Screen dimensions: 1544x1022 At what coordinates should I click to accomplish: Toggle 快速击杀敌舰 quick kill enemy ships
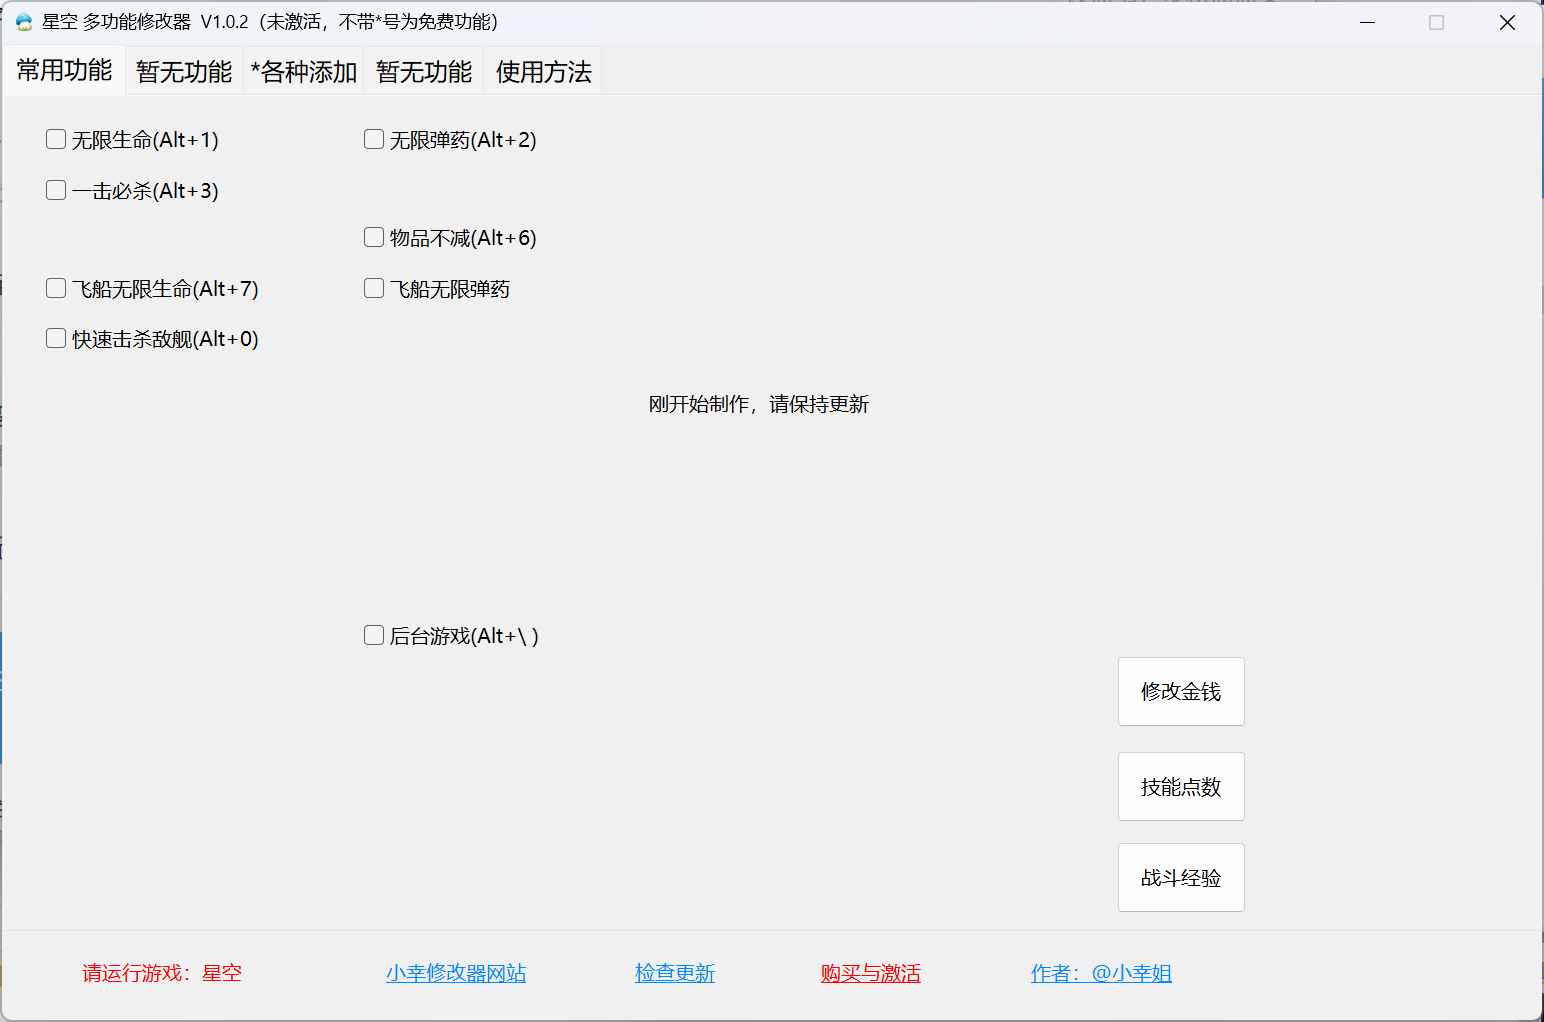coord(56,338)
